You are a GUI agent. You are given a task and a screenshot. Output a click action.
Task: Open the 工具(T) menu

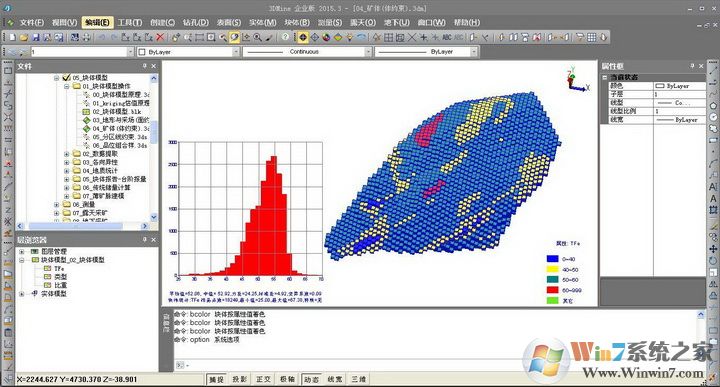130,22
